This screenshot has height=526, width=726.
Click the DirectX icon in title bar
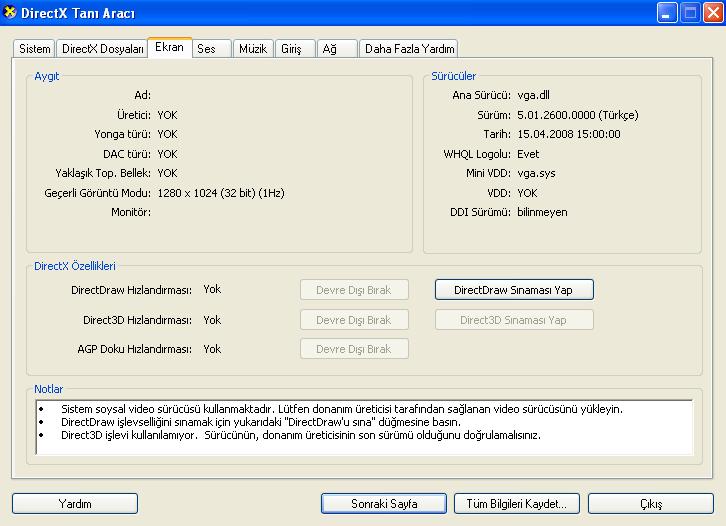[9, 12]
